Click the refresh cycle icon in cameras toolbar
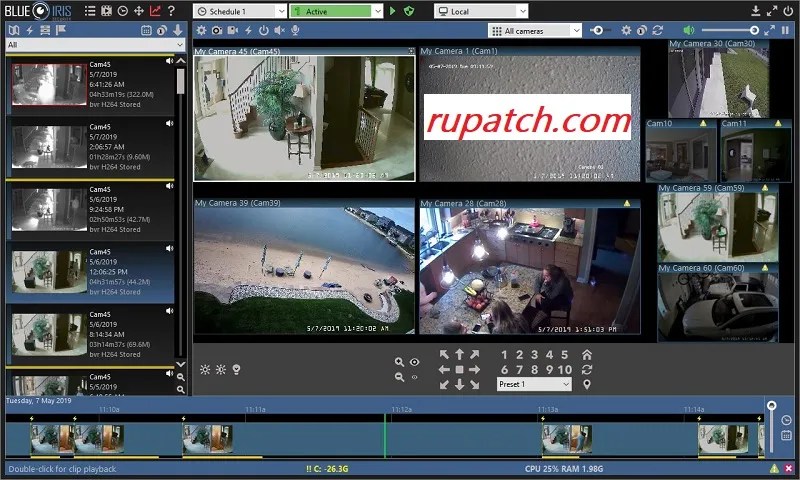800x480 pixels. (x=658, y=31)
